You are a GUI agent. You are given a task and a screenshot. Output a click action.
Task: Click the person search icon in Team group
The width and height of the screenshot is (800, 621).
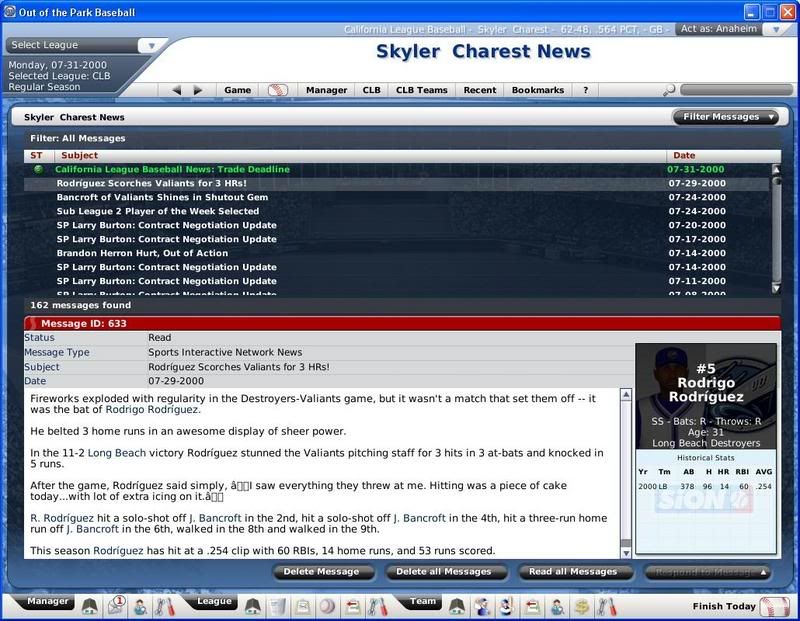pos(557,607)
